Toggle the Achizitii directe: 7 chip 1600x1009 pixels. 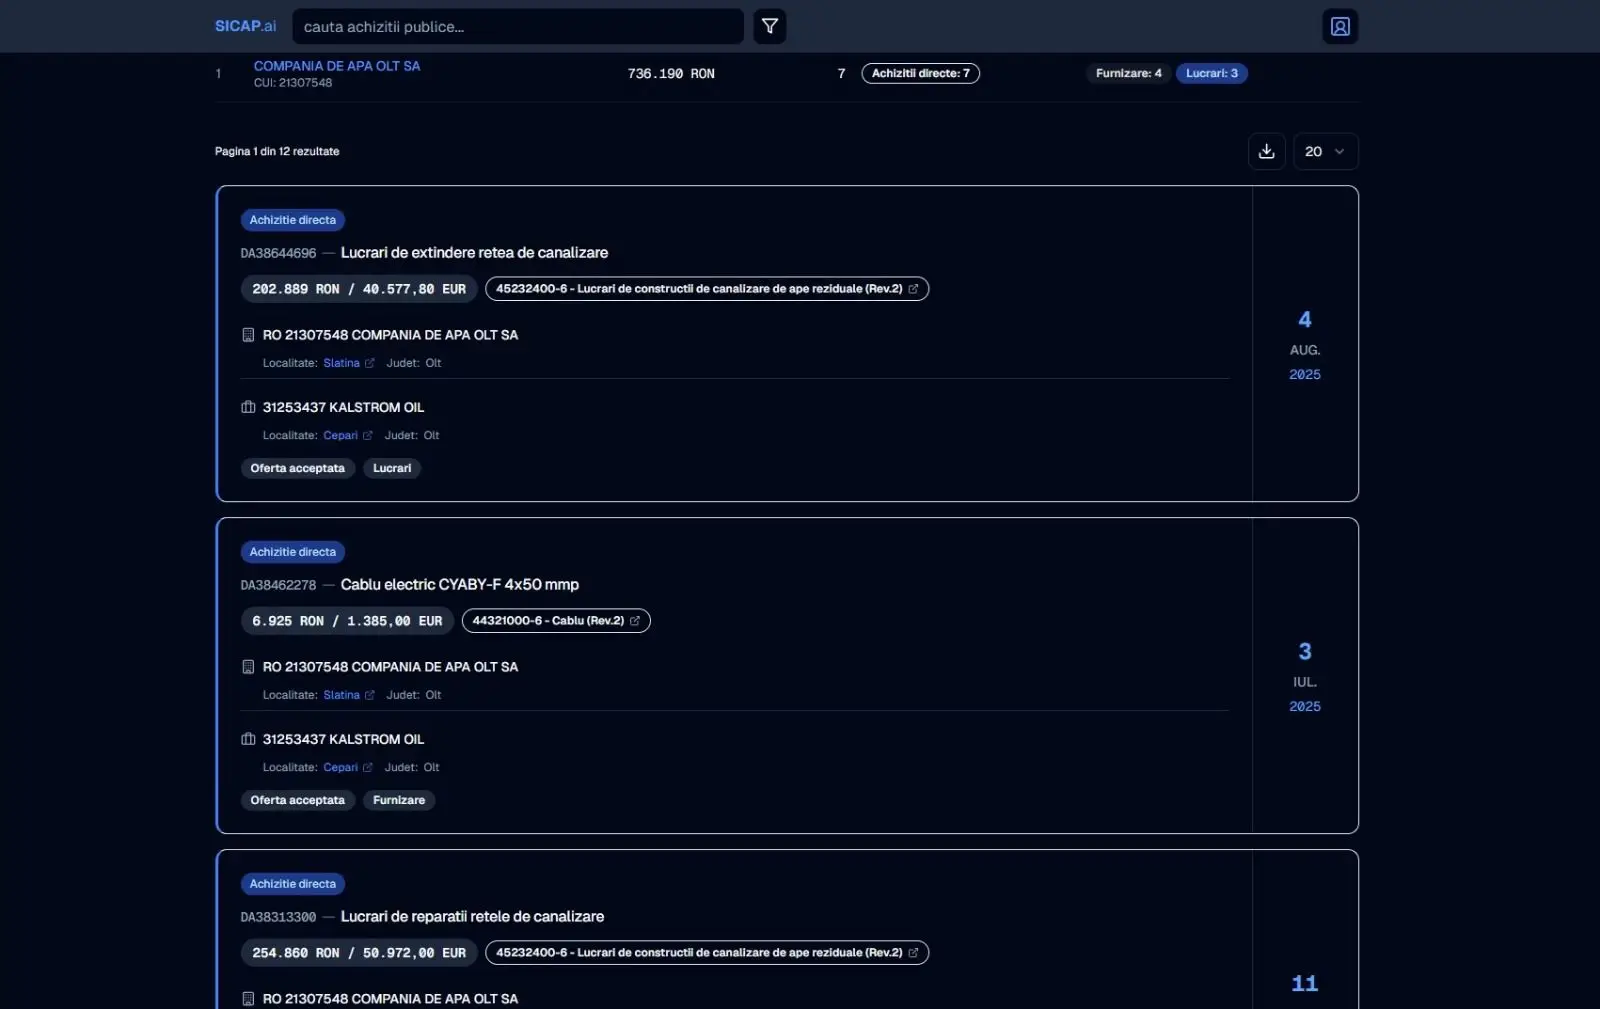point(920,73)
